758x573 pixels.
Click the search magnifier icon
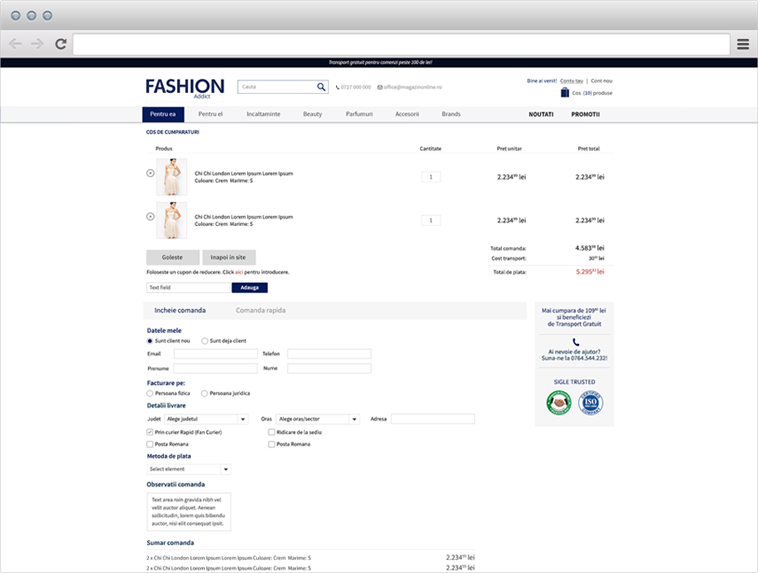(x=321, y=87)
